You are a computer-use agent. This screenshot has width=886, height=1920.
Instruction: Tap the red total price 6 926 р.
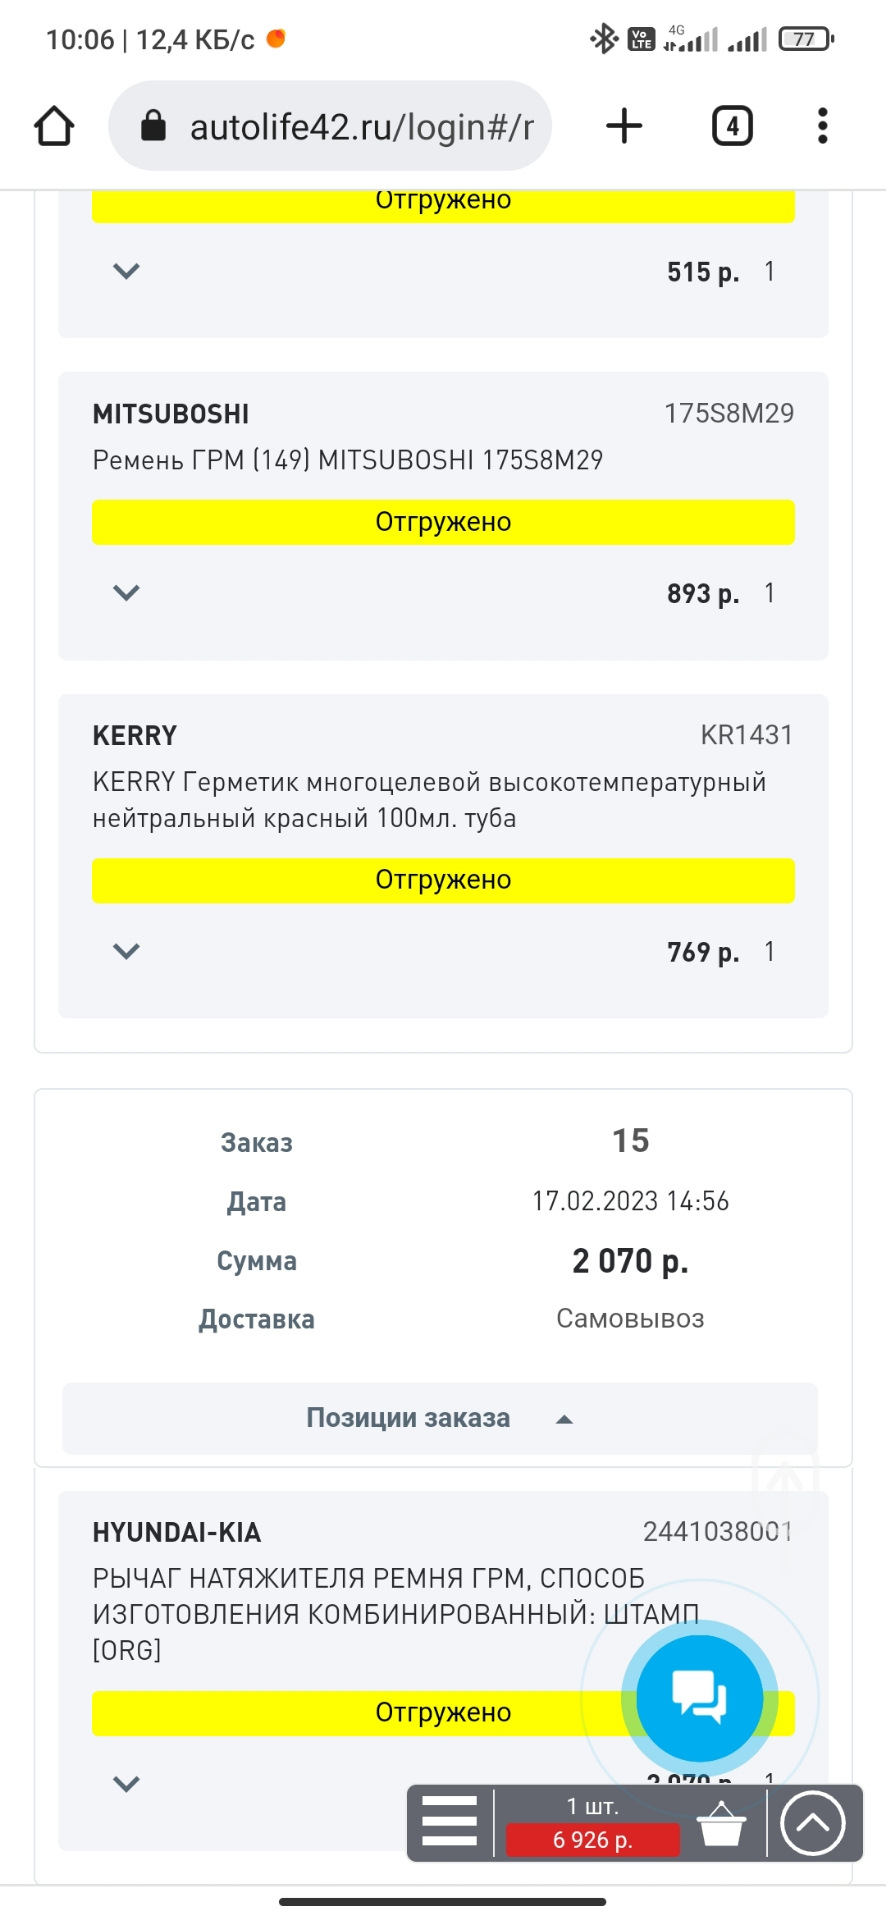pyautogui.click(x=592, y=1840)
